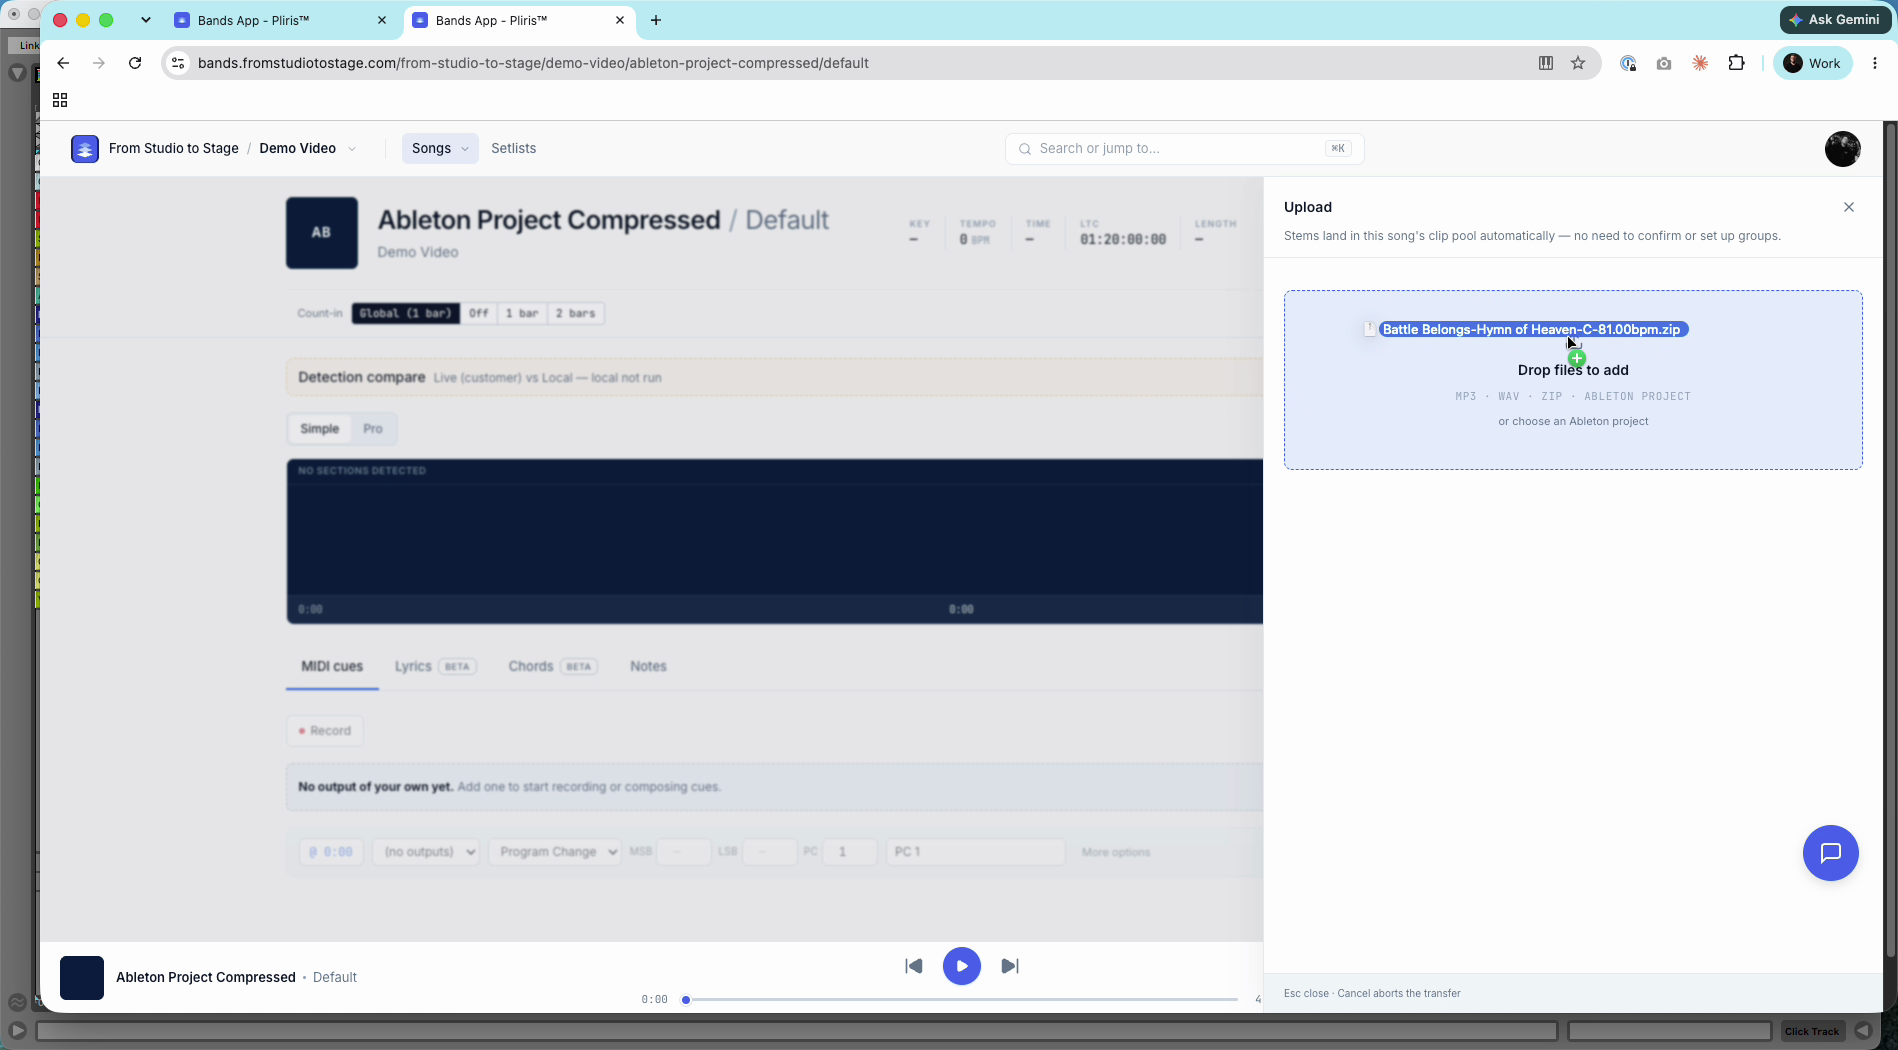Click the From Studio to Stage logo
Viewport: 1898px width, 1050px height.
85,149
